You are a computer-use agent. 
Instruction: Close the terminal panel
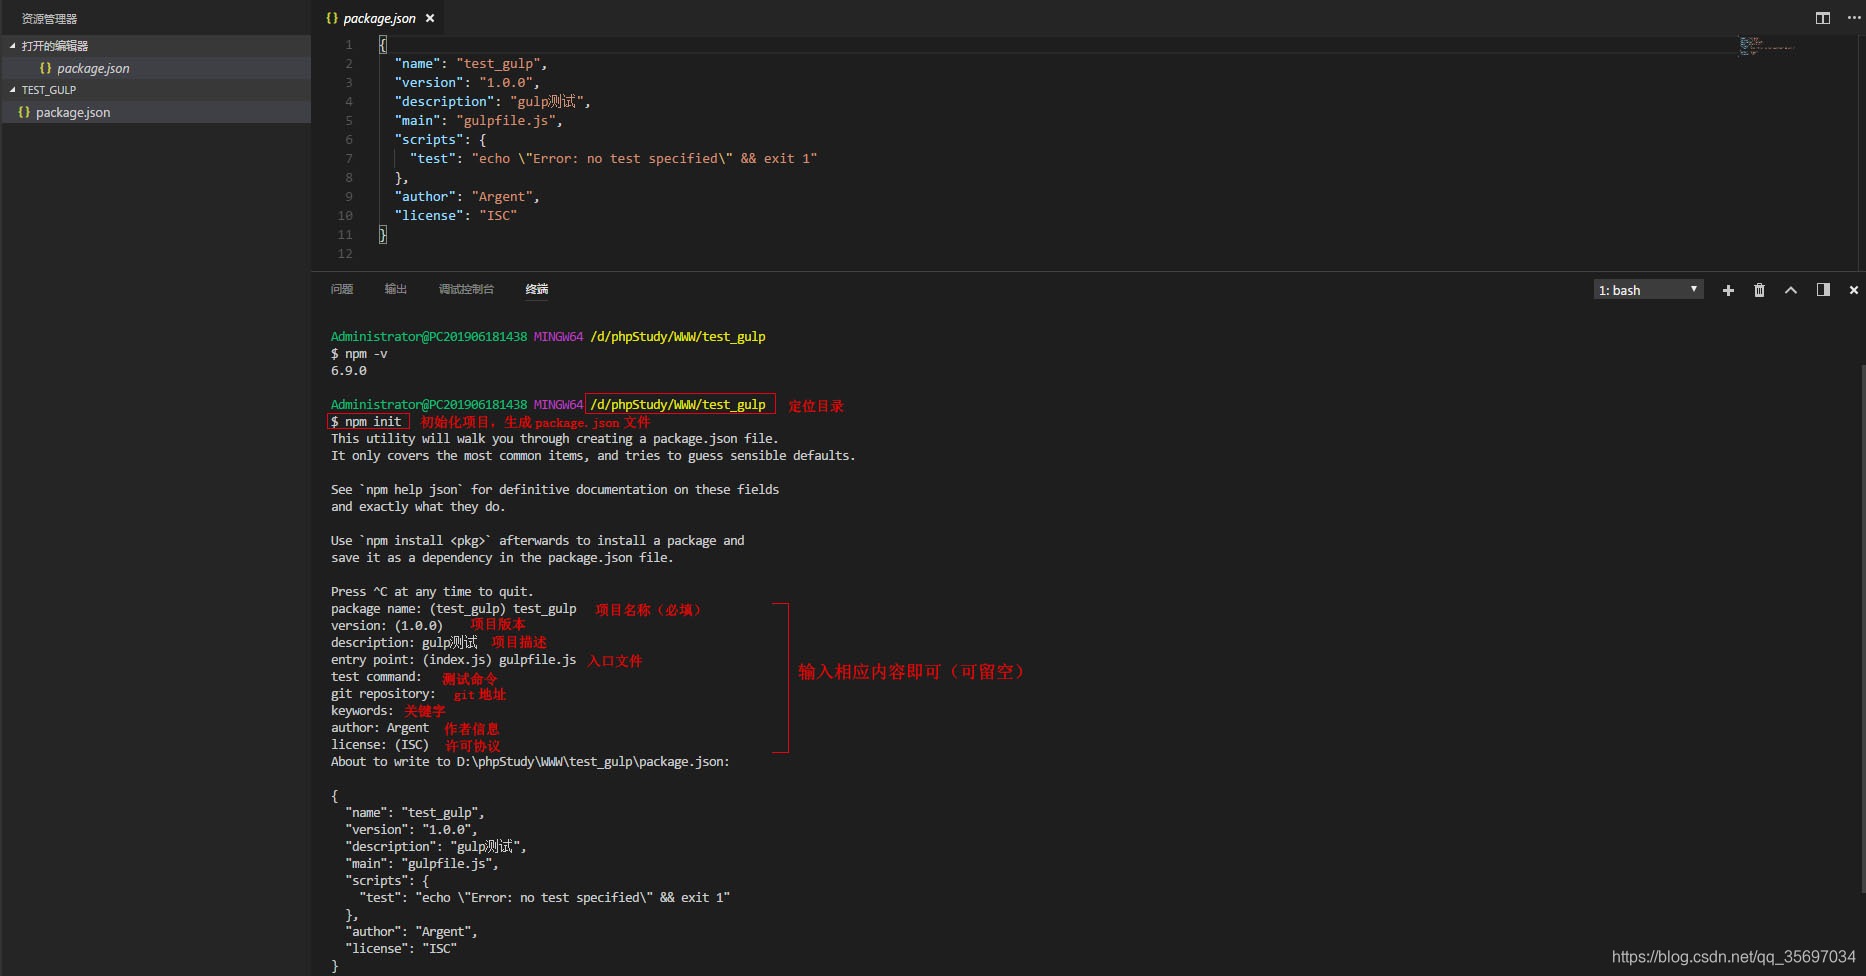[x=1854, y=290]
